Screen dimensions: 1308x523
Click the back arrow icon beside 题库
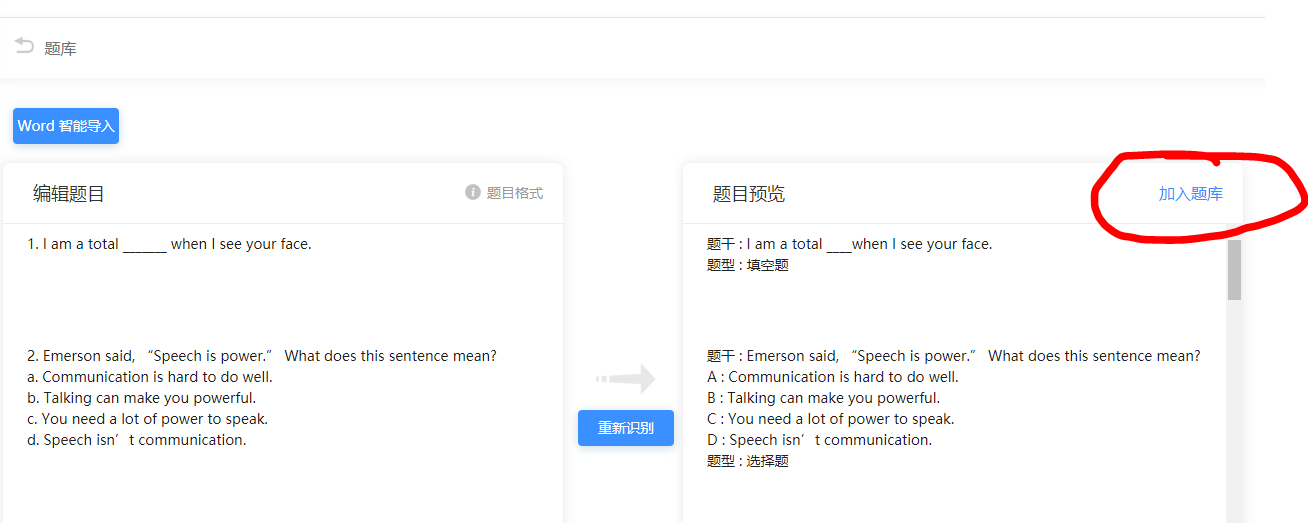pos(24,46)
